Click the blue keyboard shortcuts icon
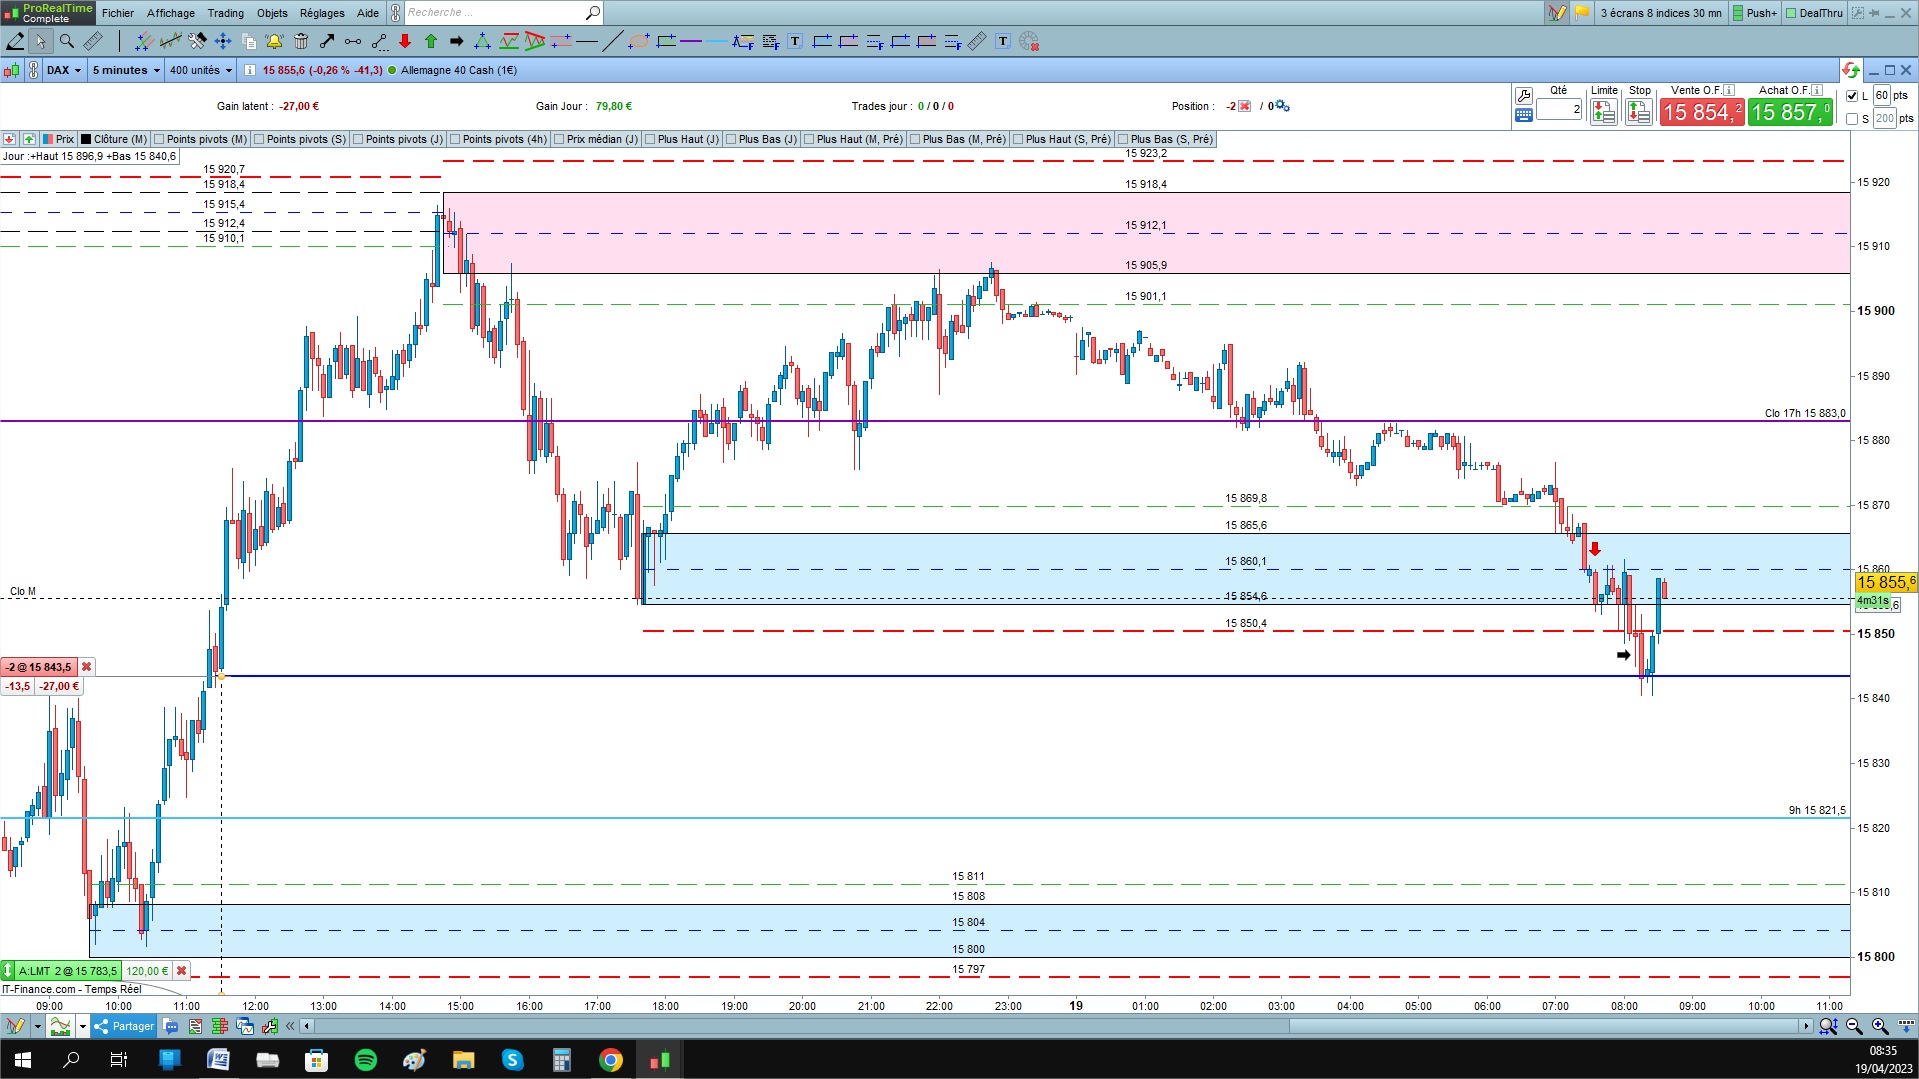This screenshot has width=1919, height=1079. [x=1523, y=115]
